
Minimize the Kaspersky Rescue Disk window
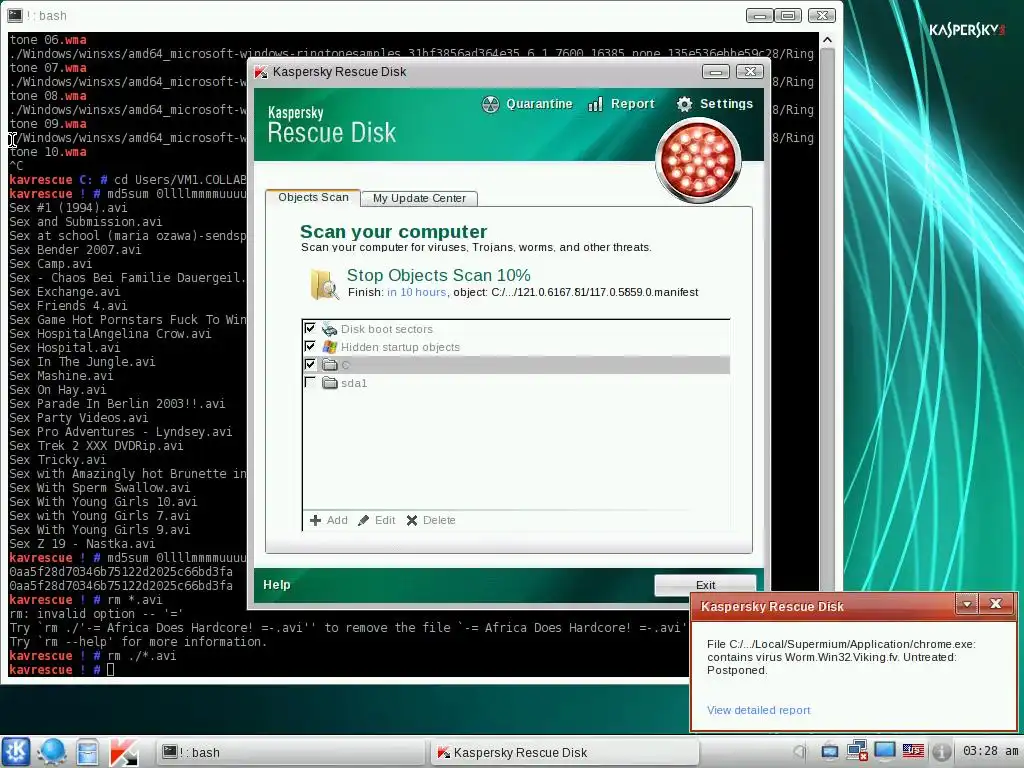pos(716,72)
